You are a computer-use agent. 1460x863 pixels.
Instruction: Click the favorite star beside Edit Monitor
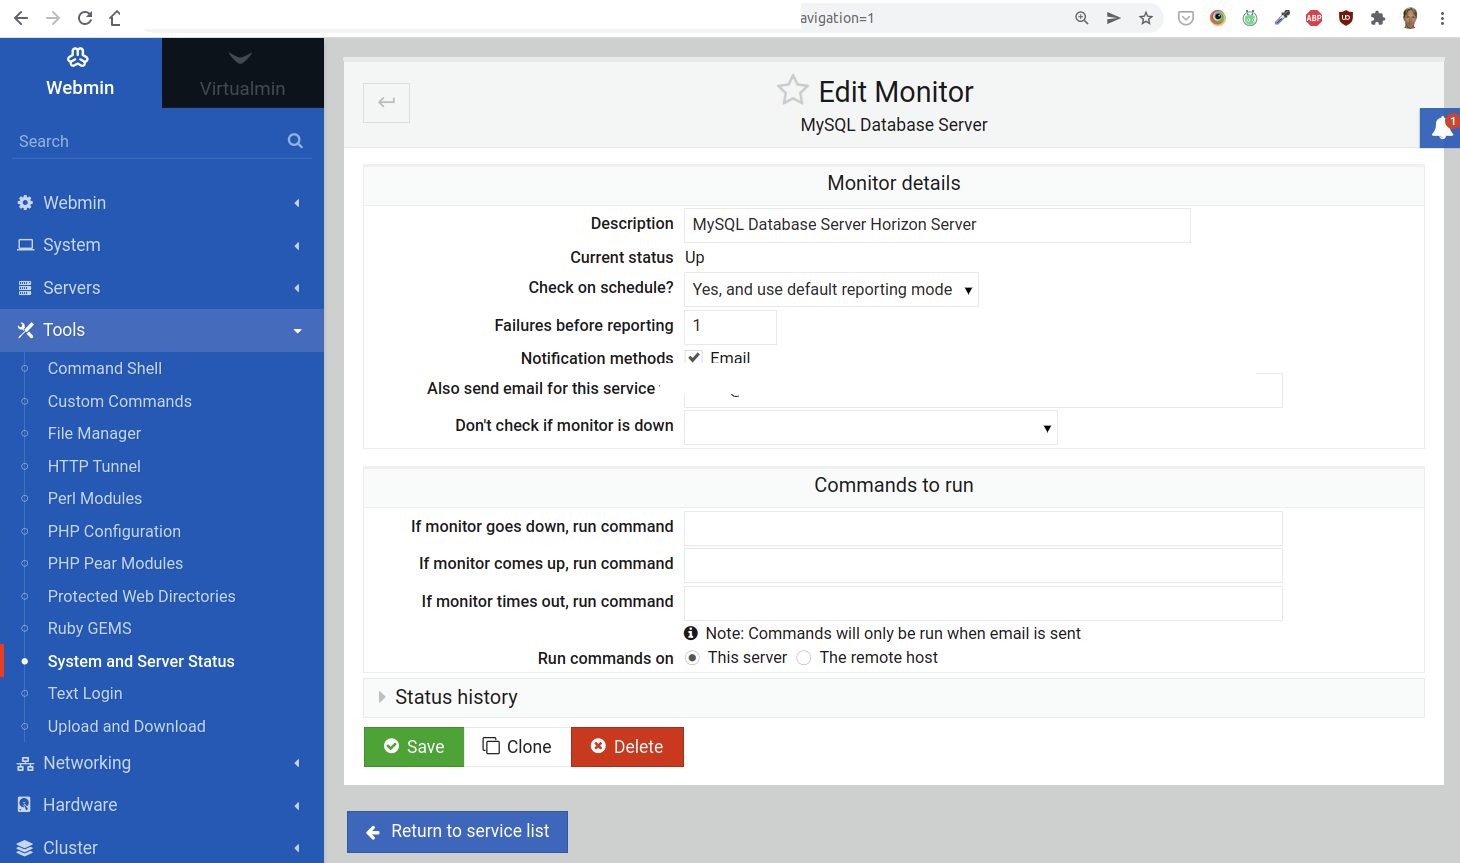tap(792, 91)
